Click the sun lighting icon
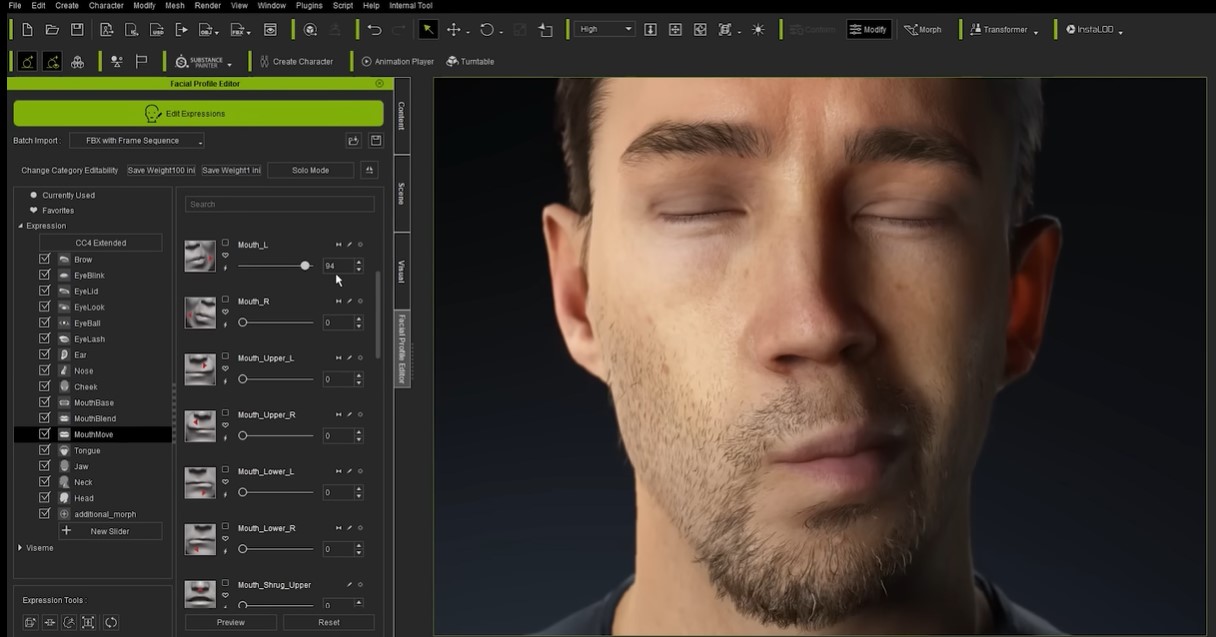1216x637 pixels. 758,30
